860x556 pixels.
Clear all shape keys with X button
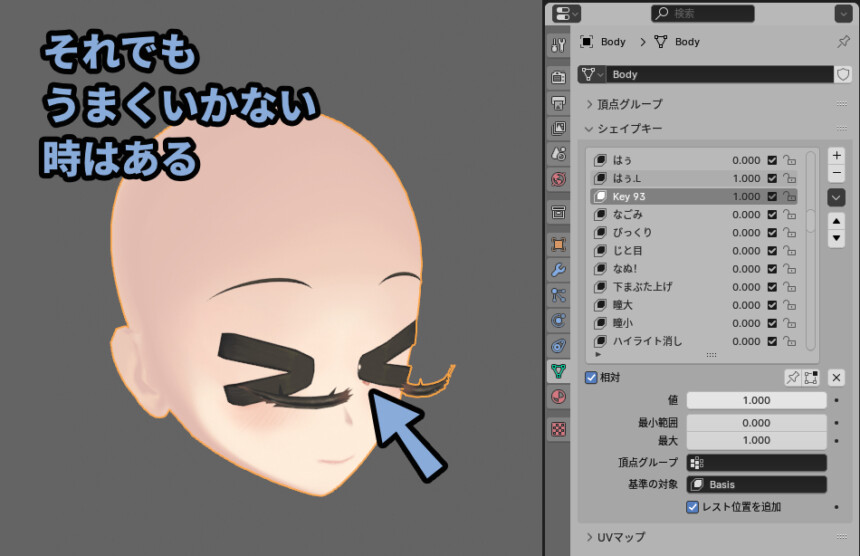(836, 377)
